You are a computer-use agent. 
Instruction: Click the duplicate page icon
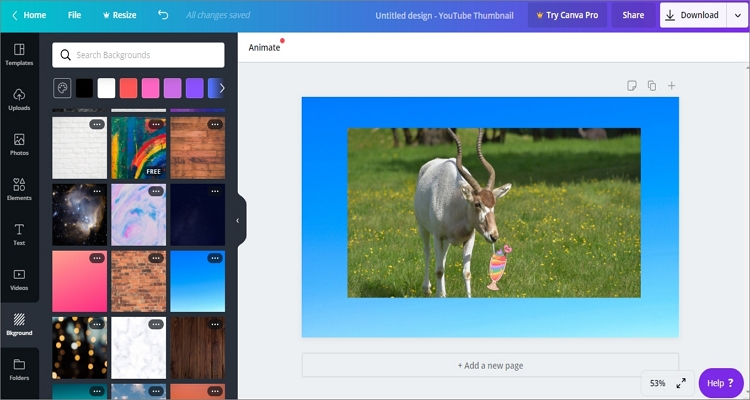[651, 86]
